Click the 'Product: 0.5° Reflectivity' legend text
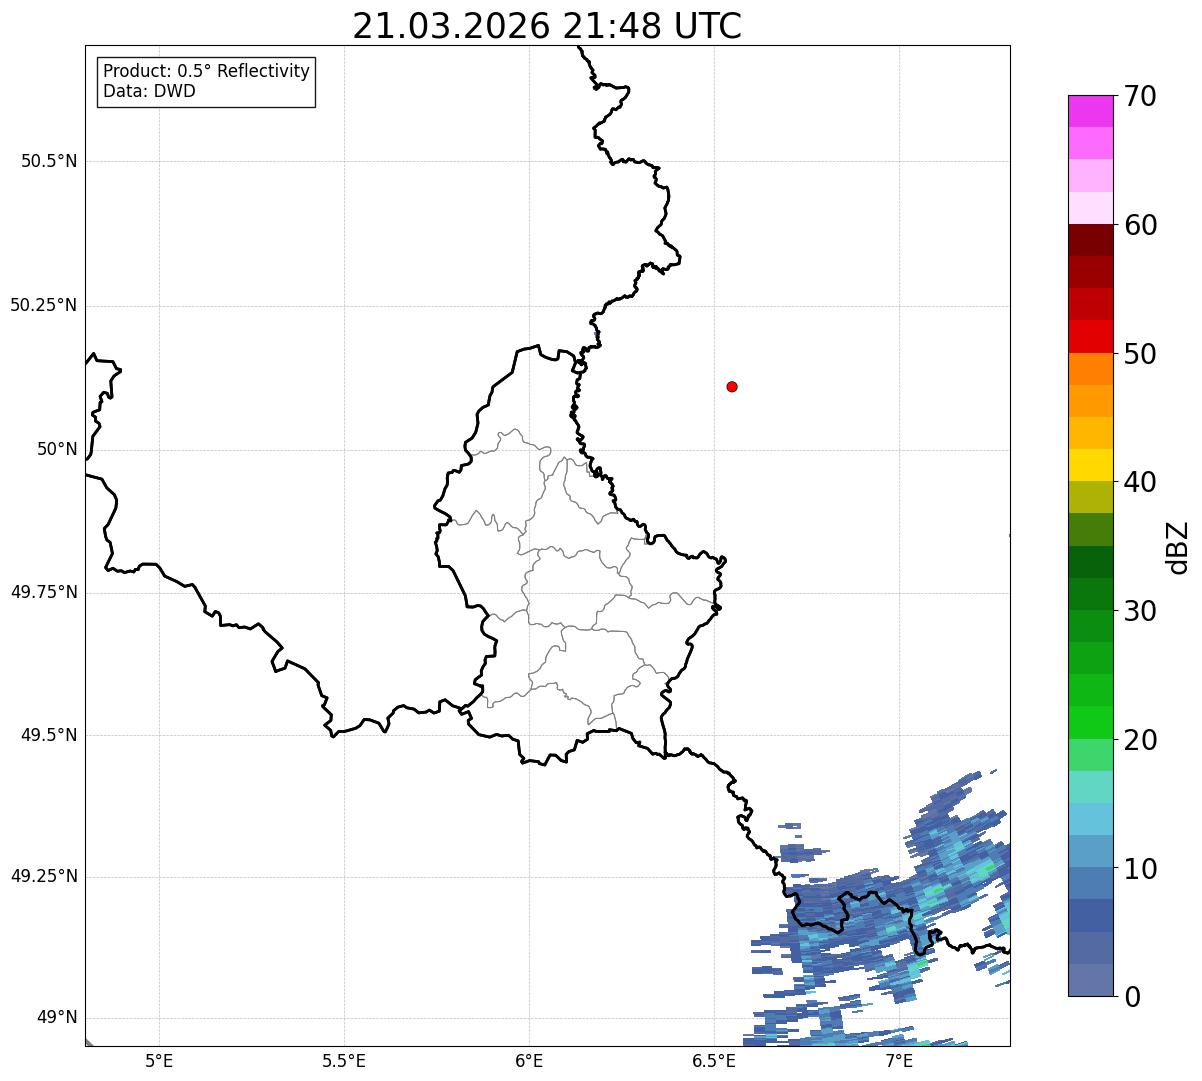This screenshot has width=1202, height=1081. (x=206, y=72)
